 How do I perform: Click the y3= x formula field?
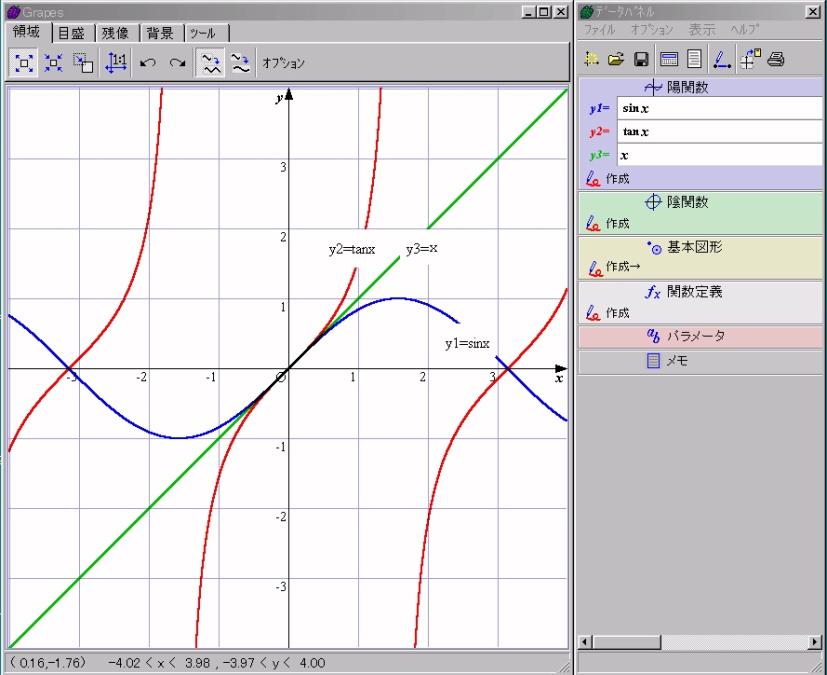pyautogui.click(x=719, y=155)
